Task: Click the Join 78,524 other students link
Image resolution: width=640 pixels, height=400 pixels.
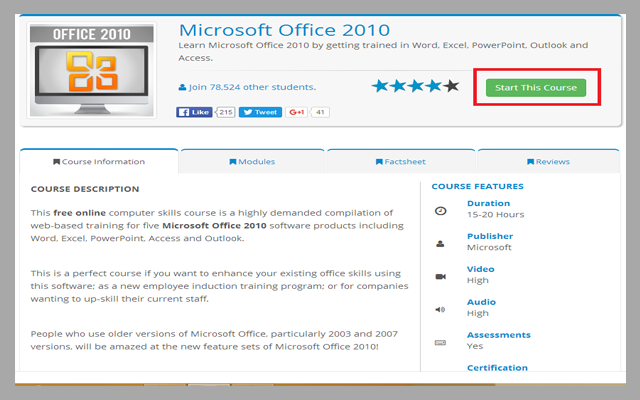Action: coord(246,87)
